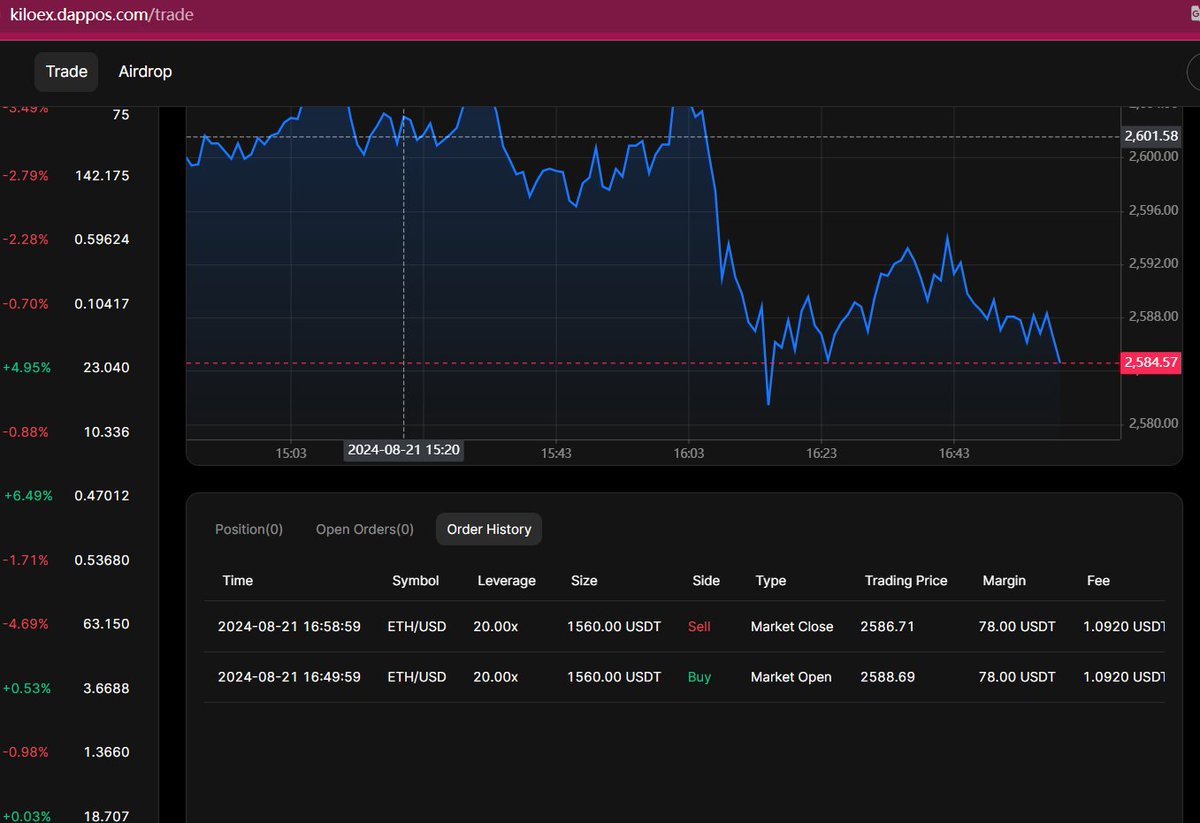Switch to Position(0) tab

pos(249,529)
